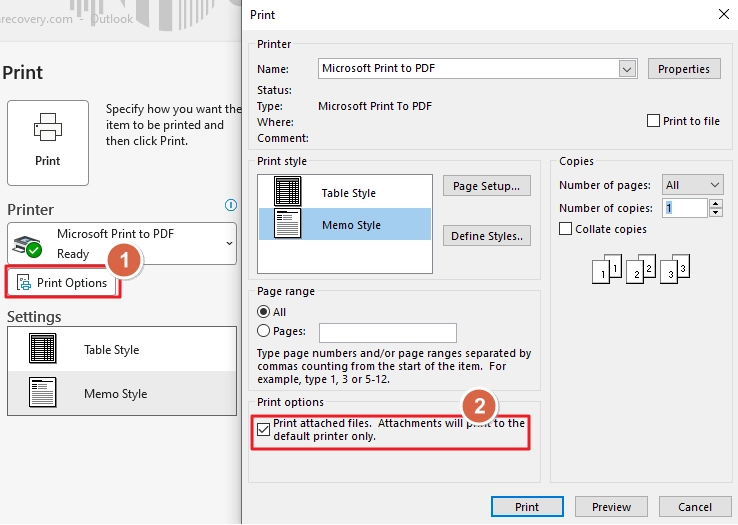
Task: Expand the Number of pages dropdown
Action: click(693, 185)
